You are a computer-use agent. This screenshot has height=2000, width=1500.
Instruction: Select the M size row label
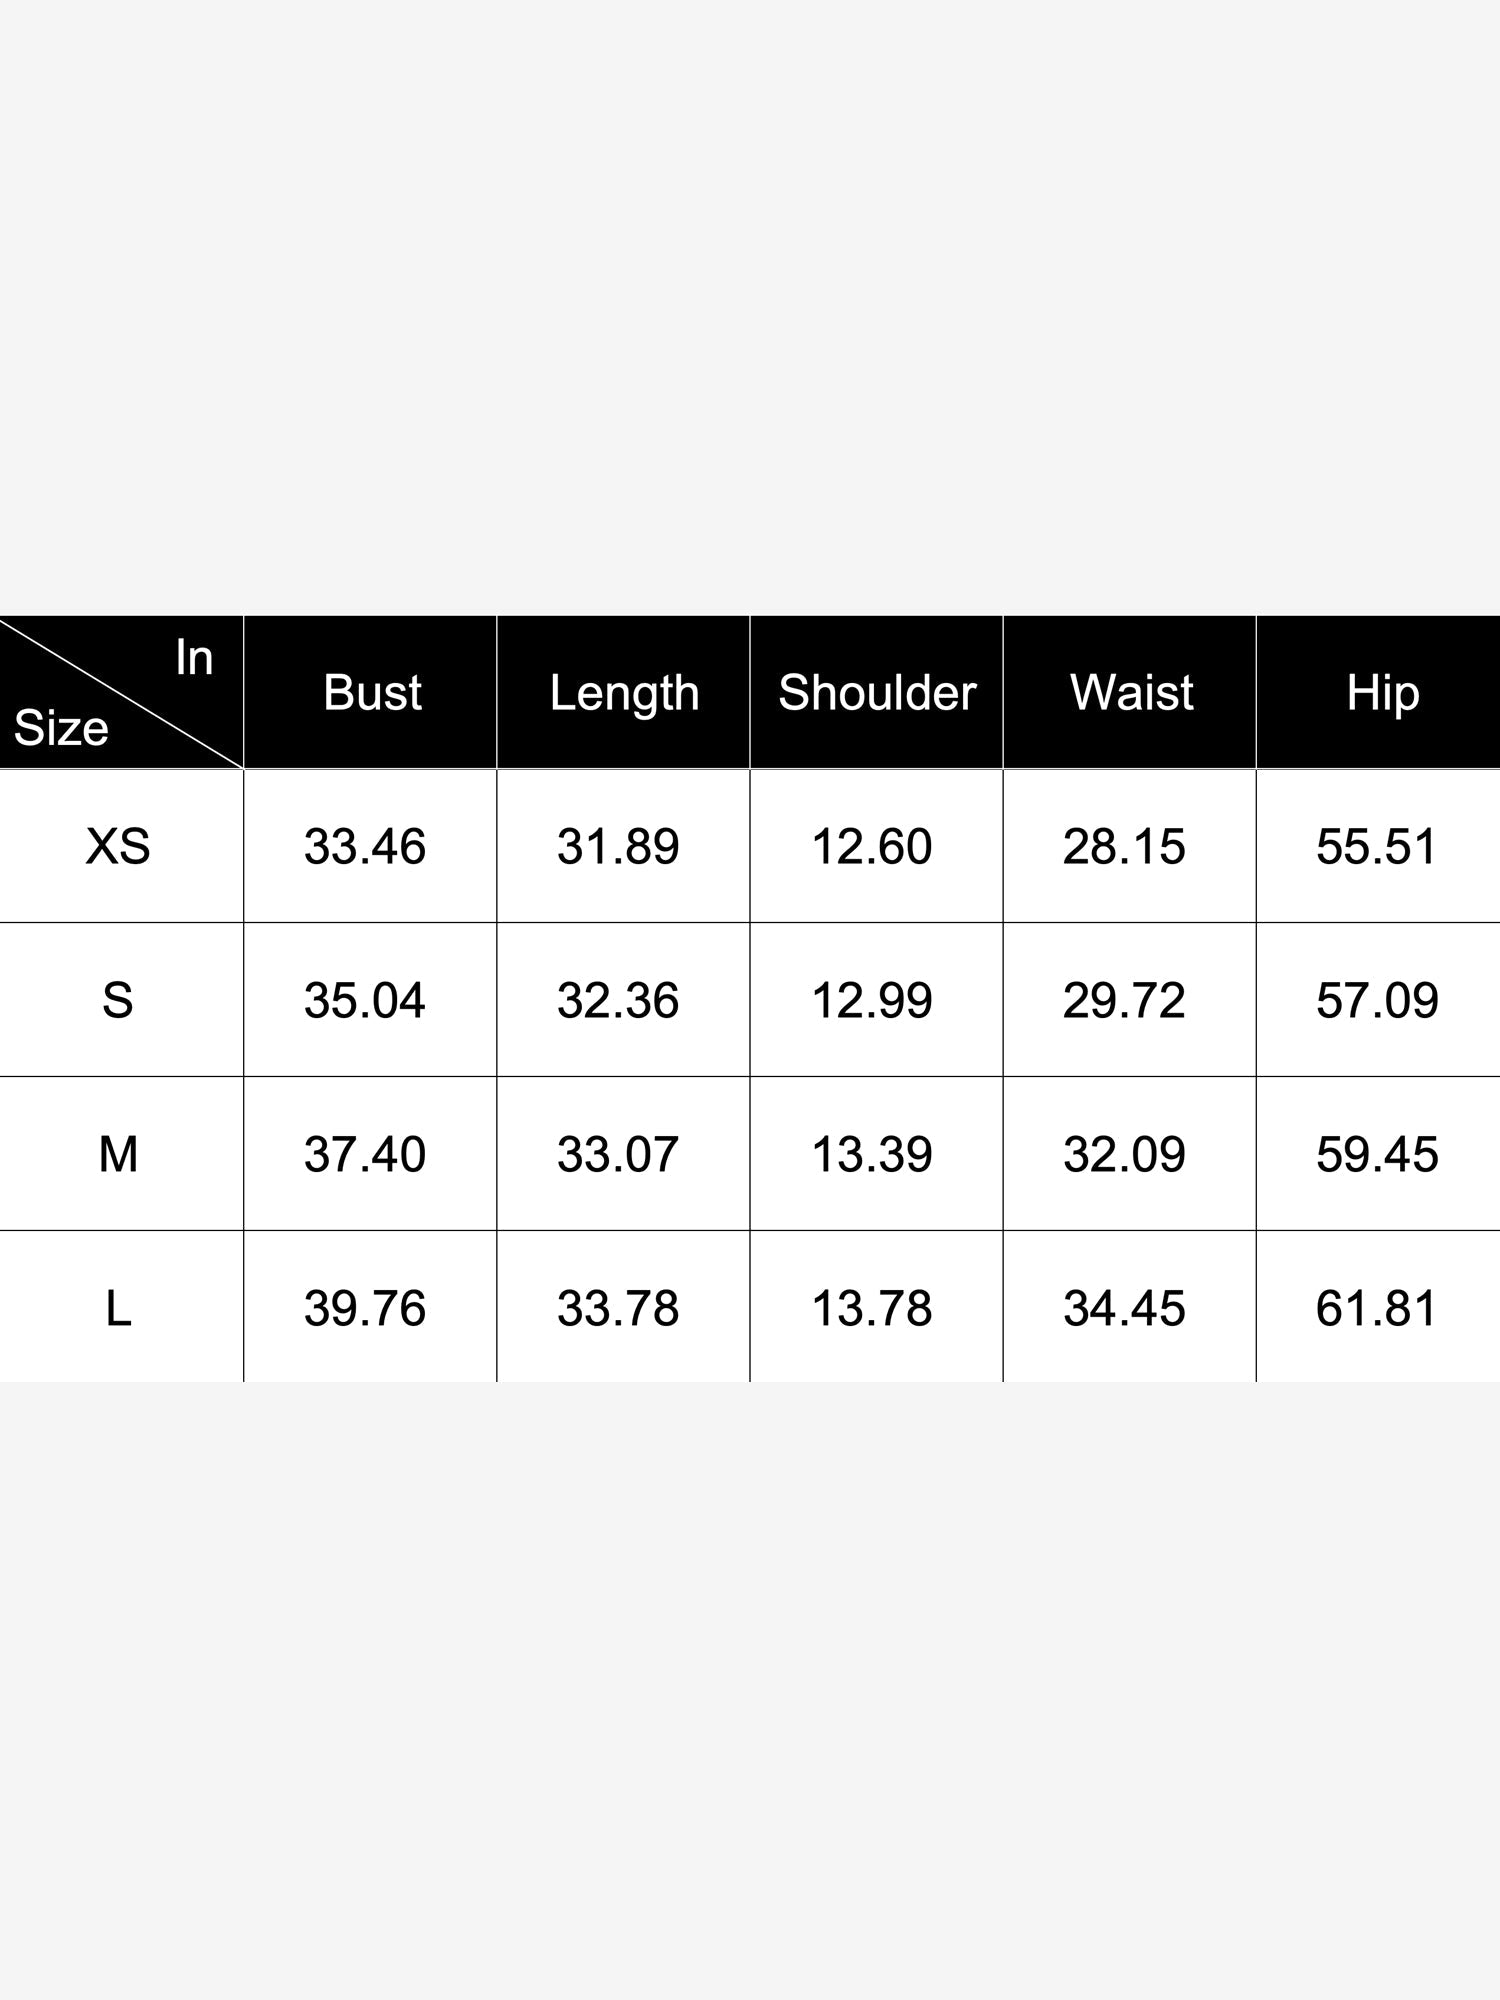tap(118, 1154)
